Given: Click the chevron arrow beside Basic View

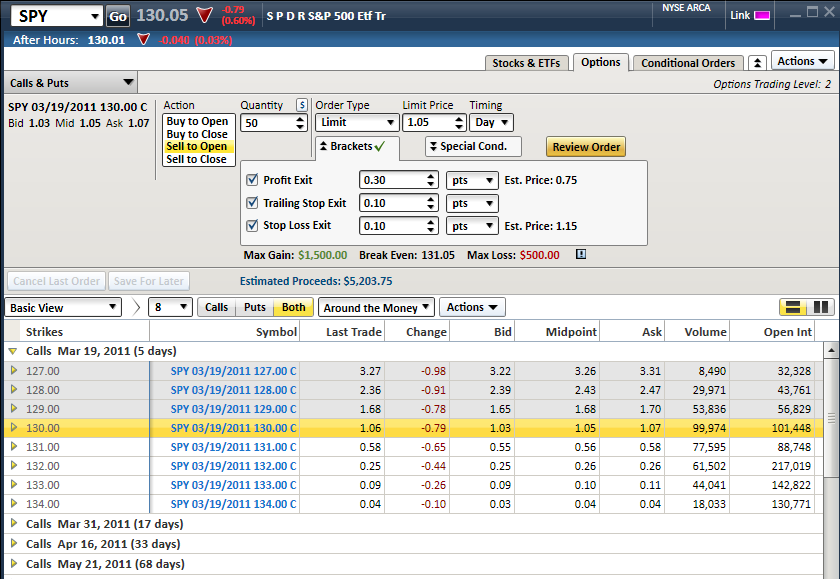Looking at the screenshot, I should pos(136,307).
